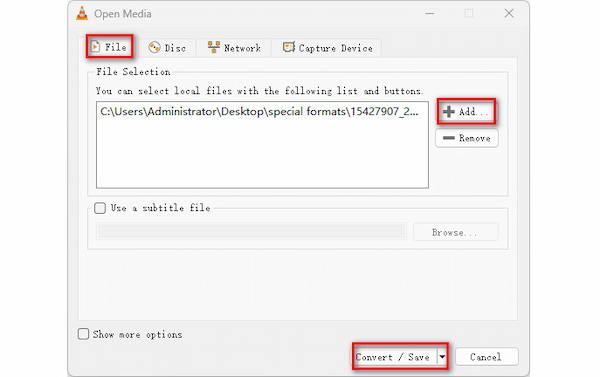
Task: Select the listed file path entry
Action: 259,112
